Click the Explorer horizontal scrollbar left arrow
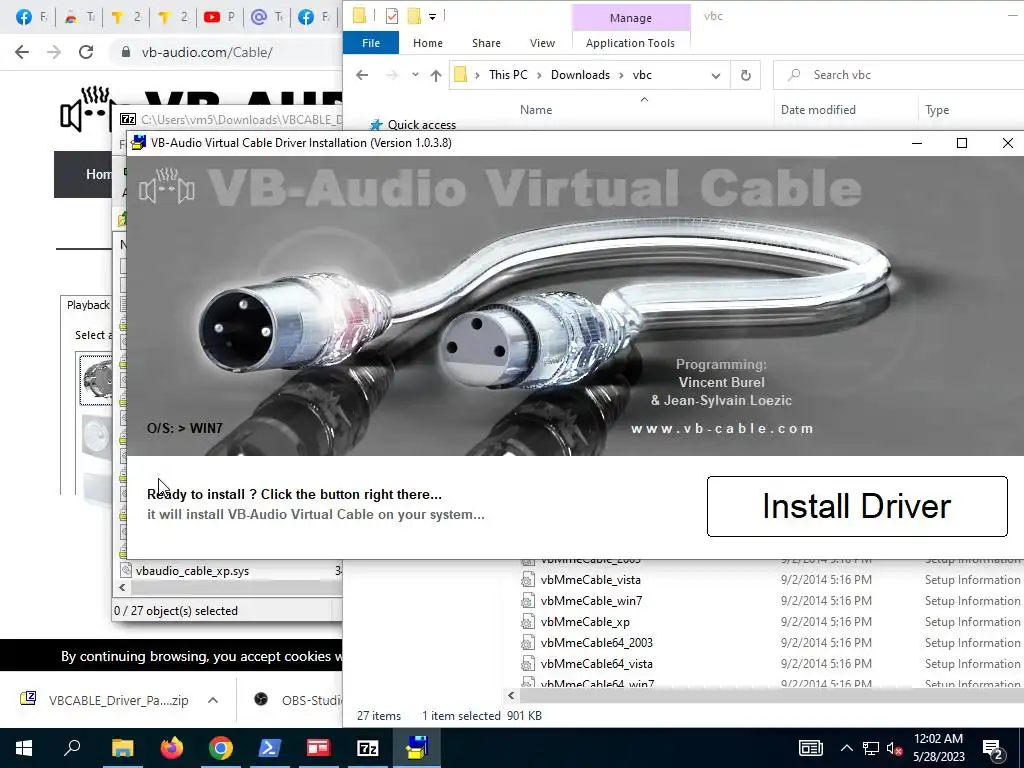The height and width of the screenshot is (768, 1024). (x=511, y=696)
